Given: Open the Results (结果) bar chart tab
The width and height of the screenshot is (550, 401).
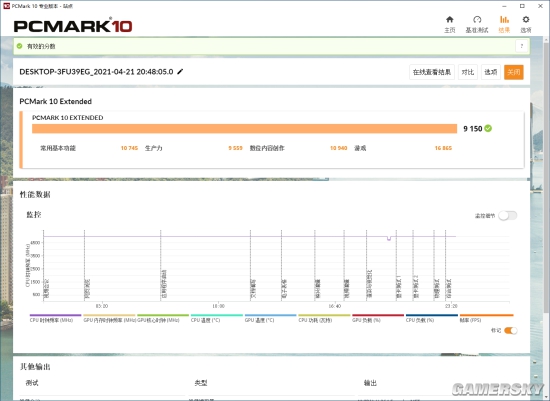Looking at the screenshot, I should click(x=504, y=24).
